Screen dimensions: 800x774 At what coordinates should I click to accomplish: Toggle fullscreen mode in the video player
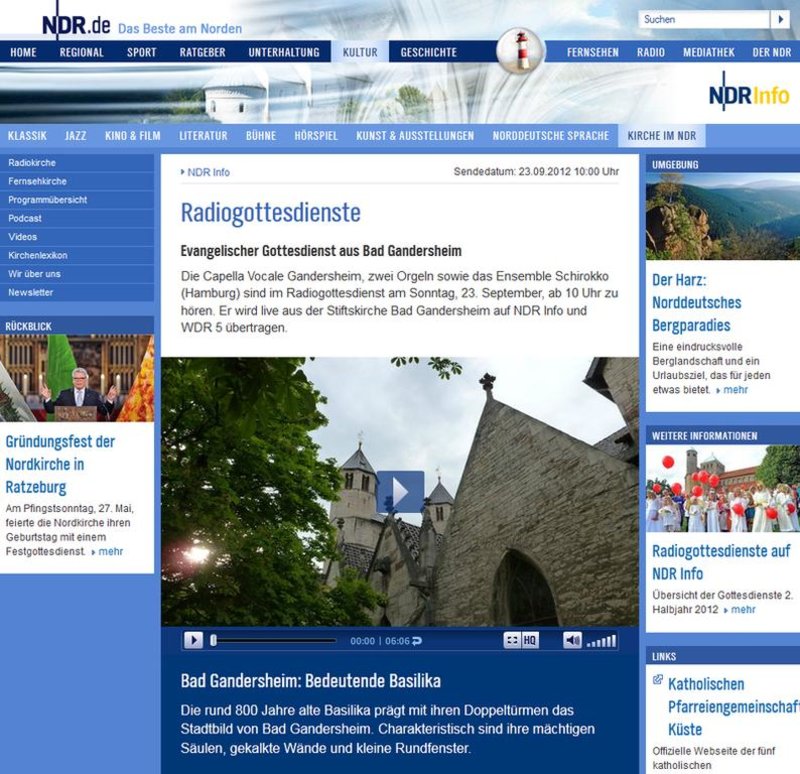click(511, 640)
